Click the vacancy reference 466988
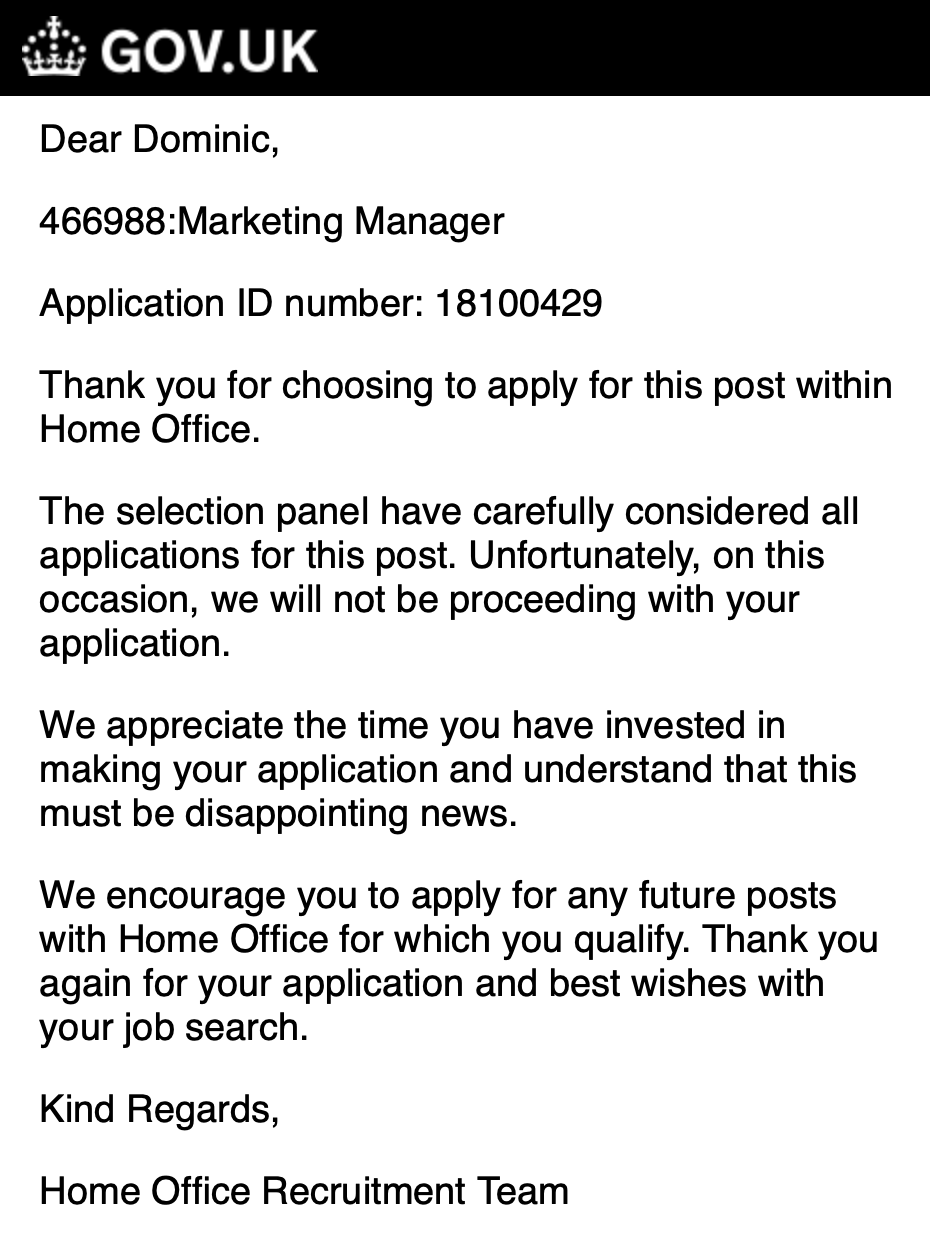The image size is (930, 1246). click(x=102, y=220)
